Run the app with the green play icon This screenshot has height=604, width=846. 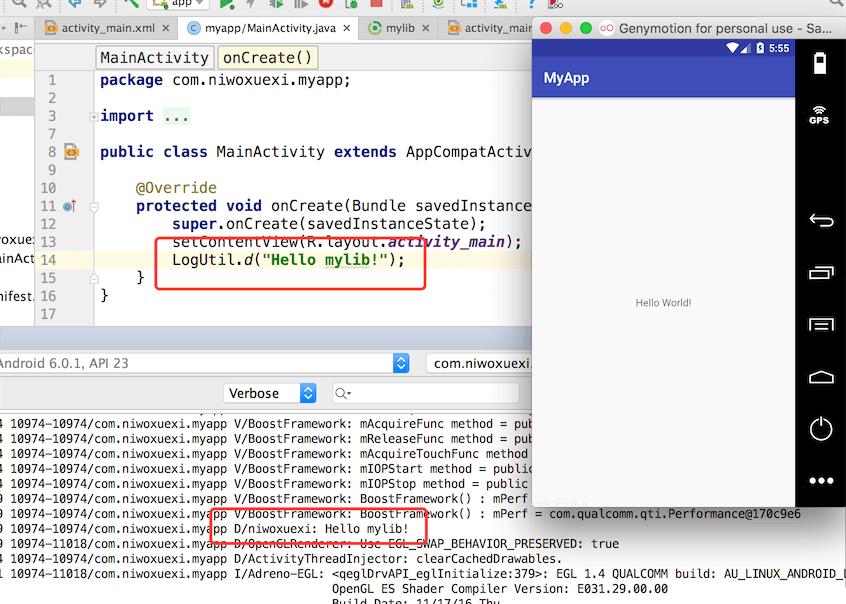coord(226,4)
